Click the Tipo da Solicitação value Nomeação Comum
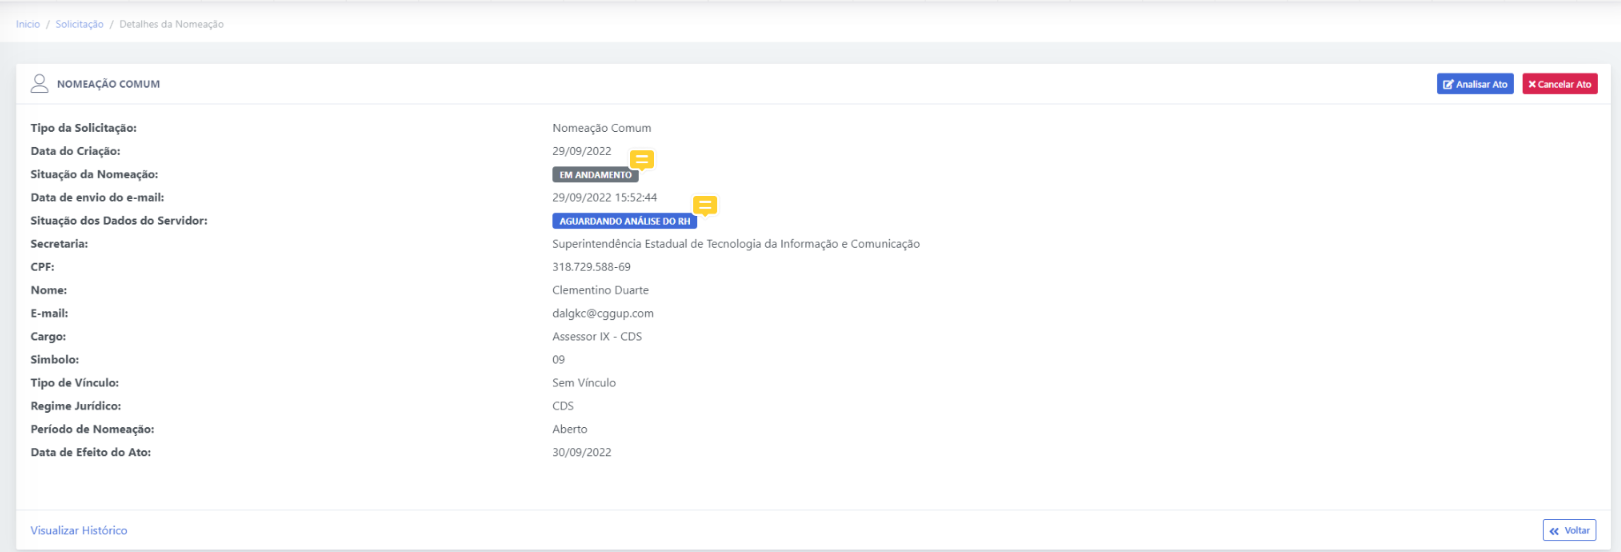This screenshot has height=552, width=1621. pos(601,128)
